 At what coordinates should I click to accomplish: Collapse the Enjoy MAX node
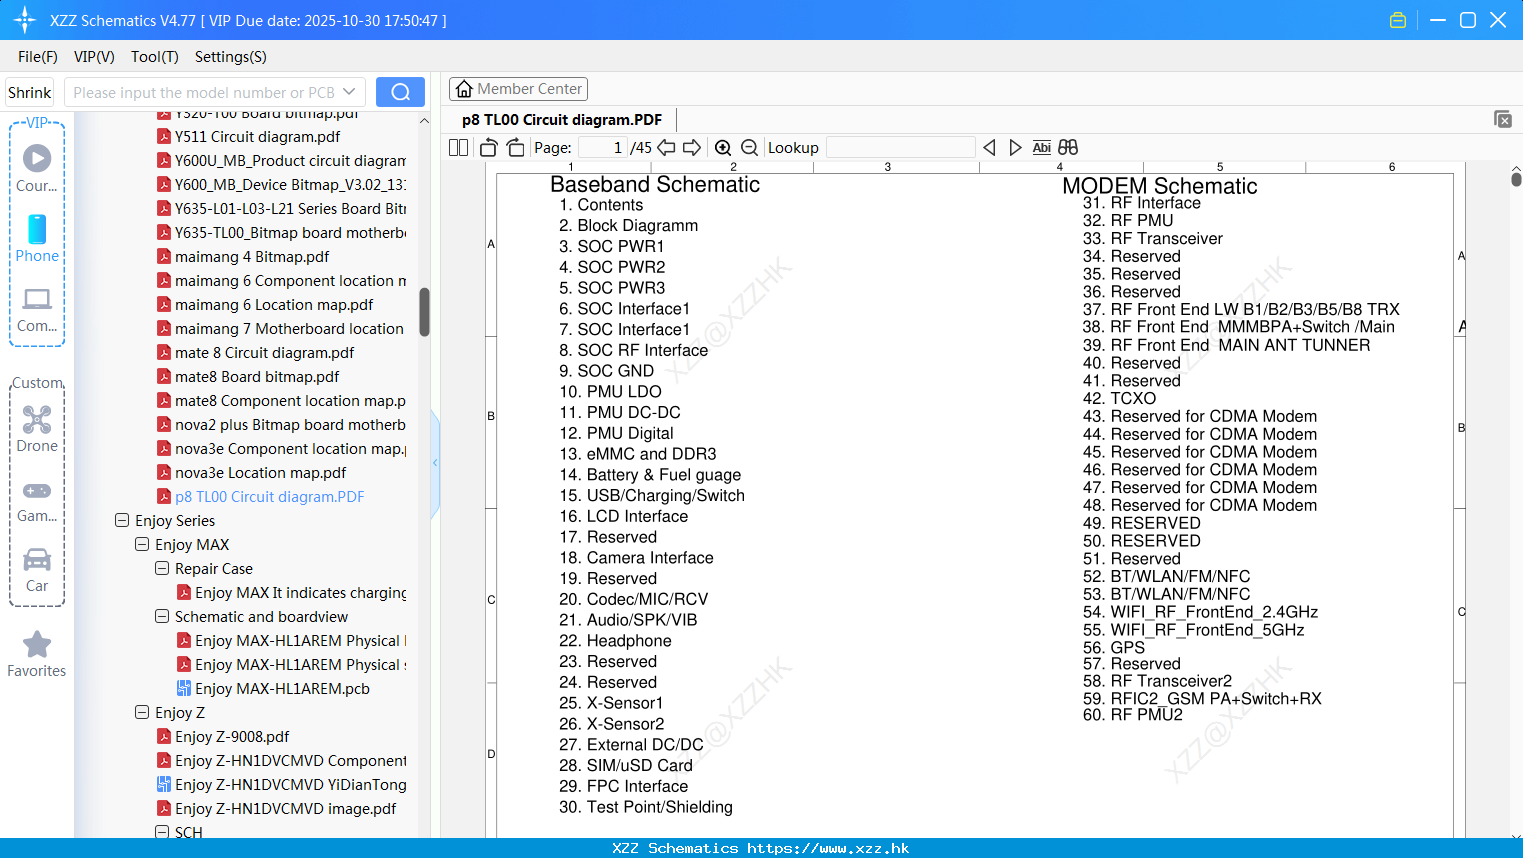pyautogui.click(x=142, y=544)
